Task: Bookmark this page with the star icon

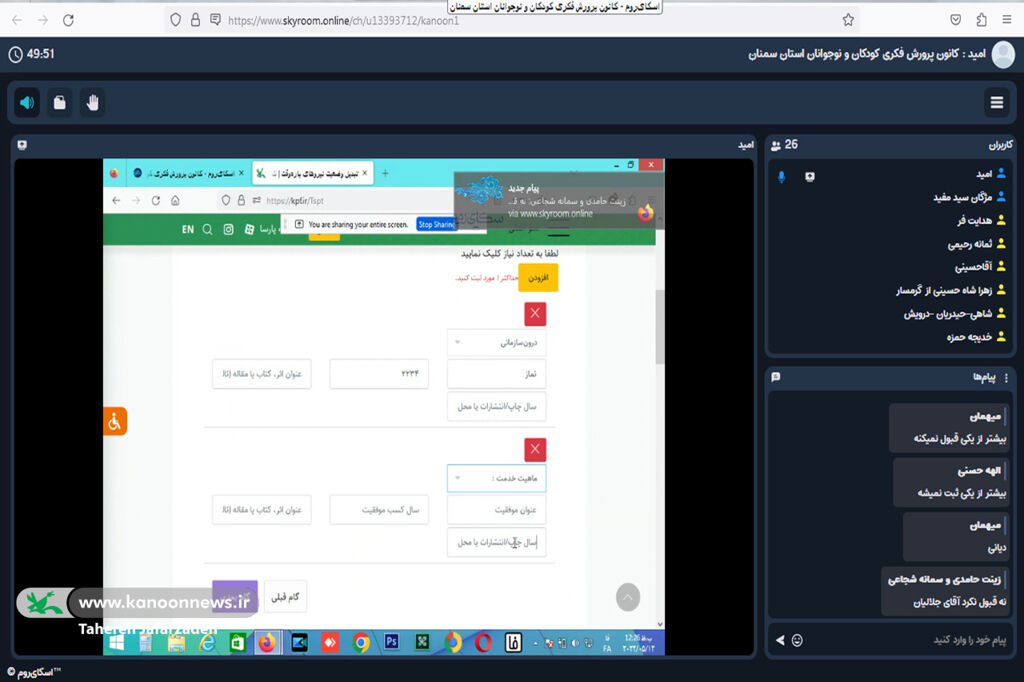Action: coord(848,20)
